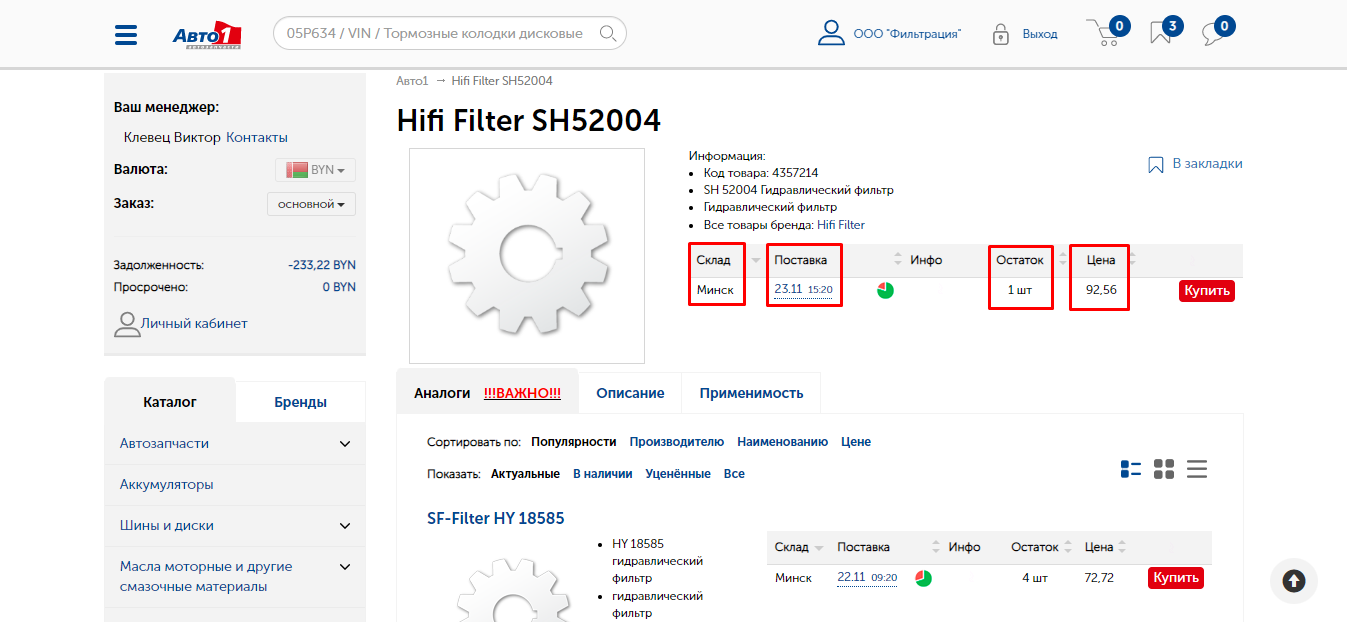Sort the HY 18585 table by Цена arrows
This screenshot has width=1347, height=622.
(1122, 547)
